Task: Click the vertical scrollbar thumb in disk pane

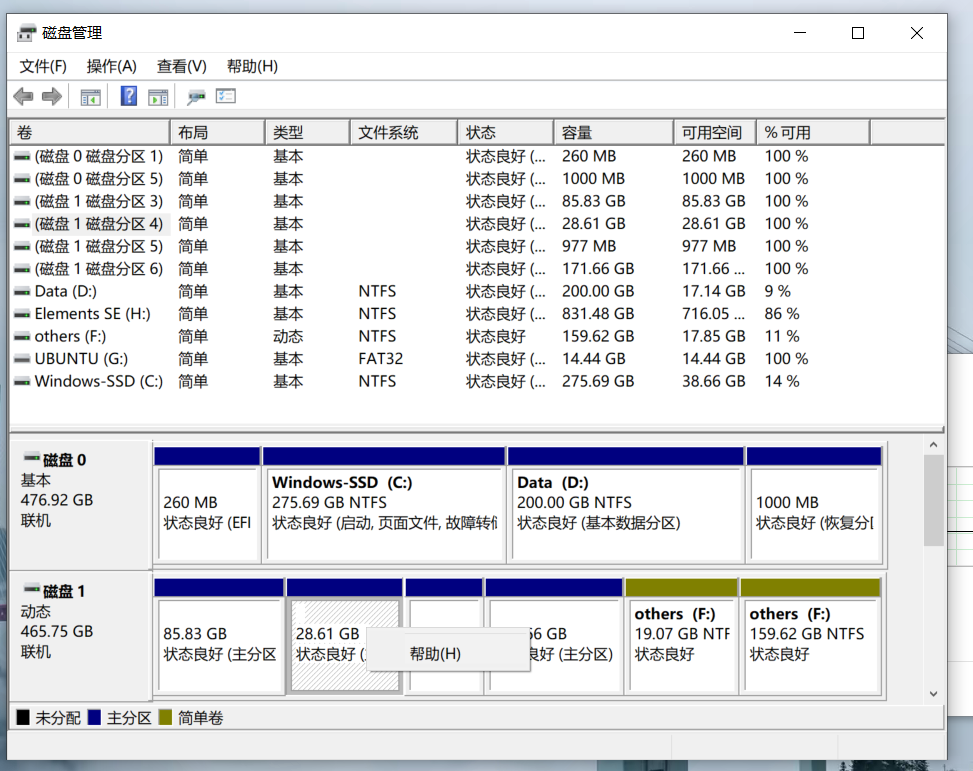Action: click(x=933, y=500)
